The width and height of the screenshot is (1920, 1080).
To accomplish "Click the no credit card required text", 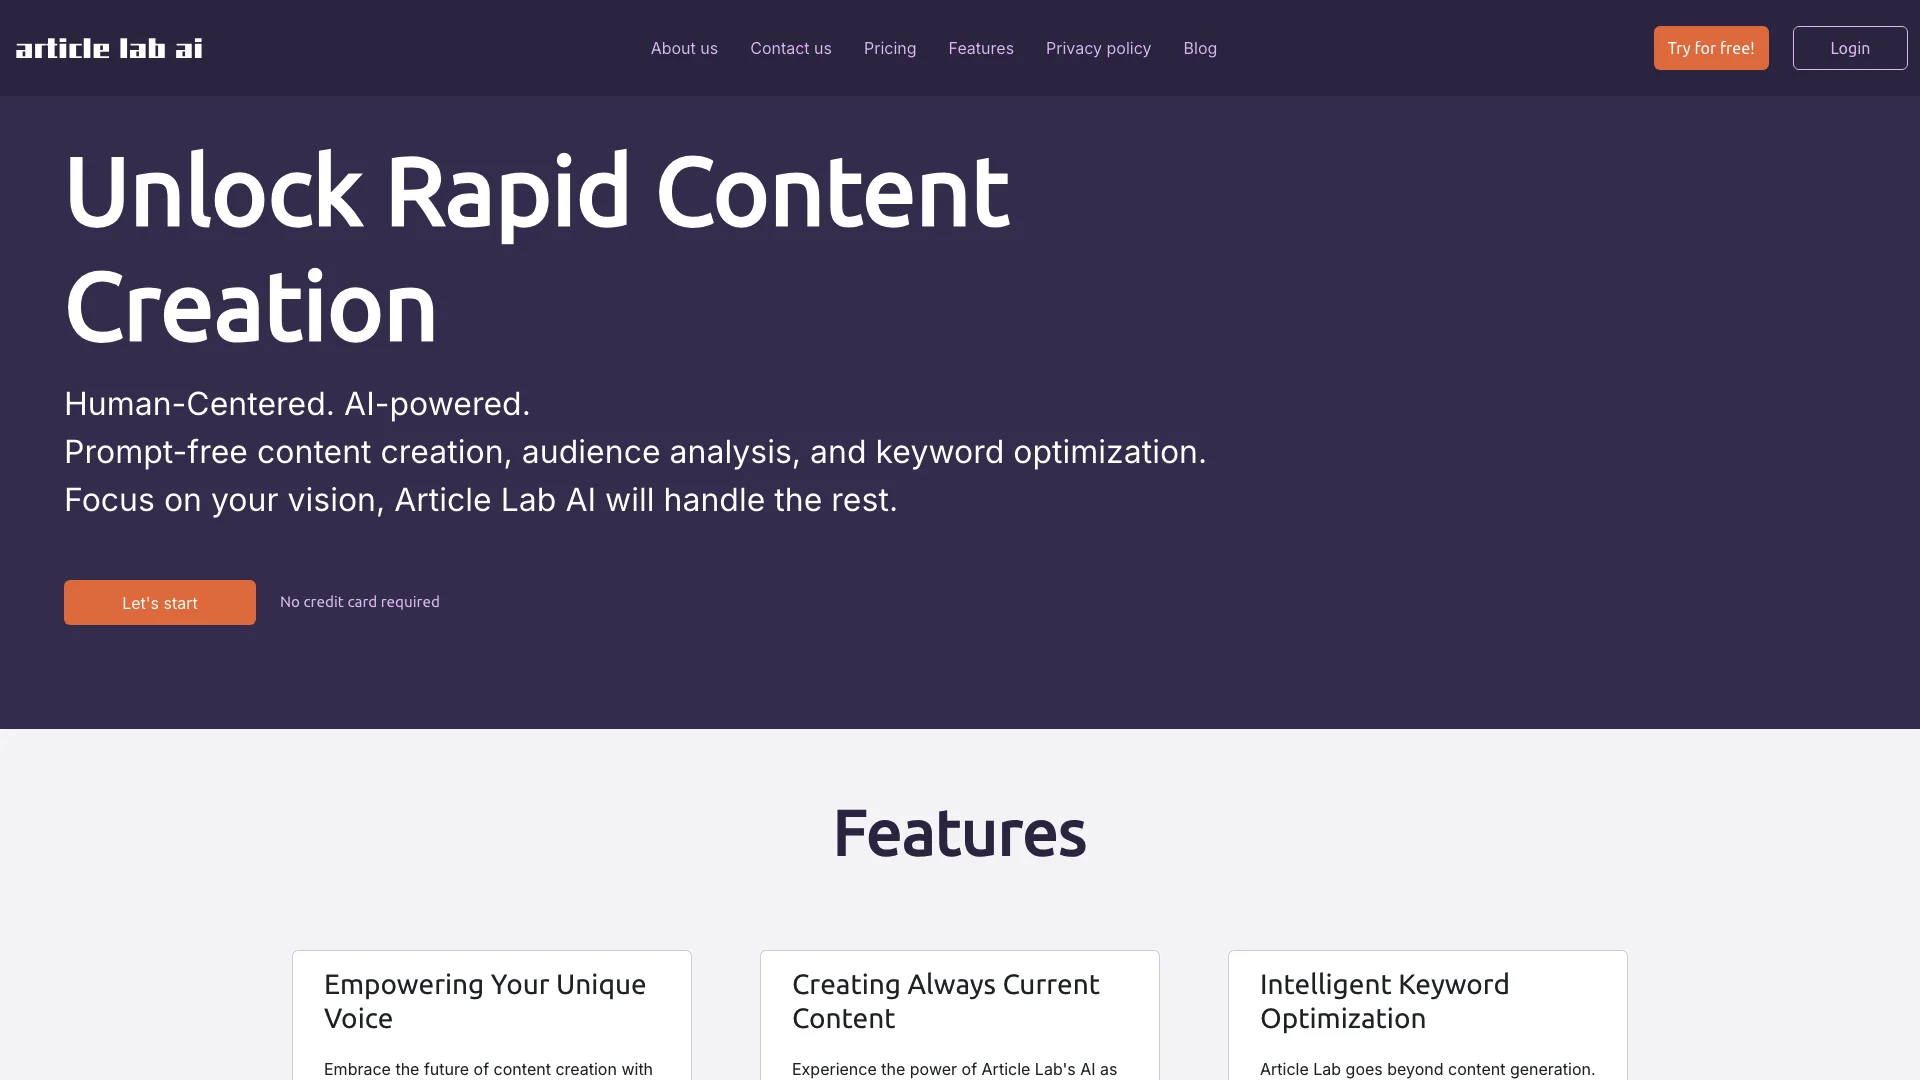I will tap(360, 601).
